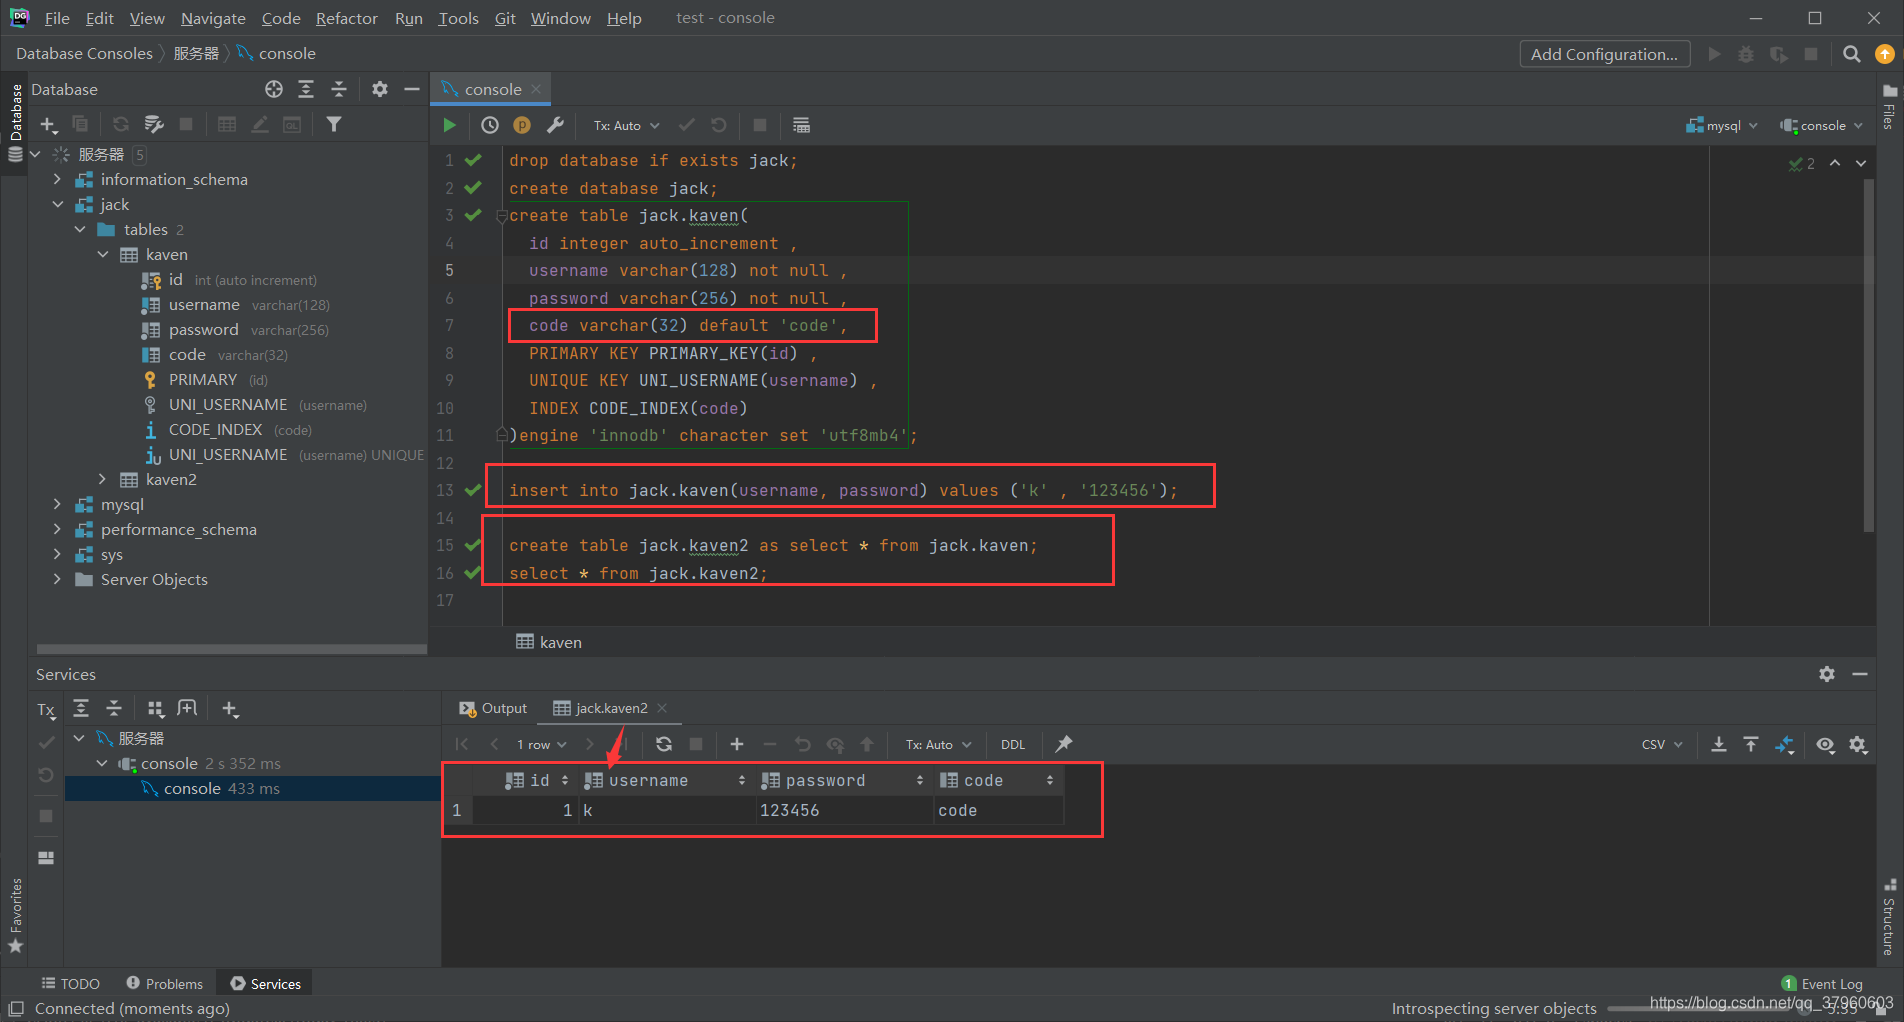This screenshot has width=1904, height=1022.
Task: Select the password cell 123456
Action: tap(844, 810)
